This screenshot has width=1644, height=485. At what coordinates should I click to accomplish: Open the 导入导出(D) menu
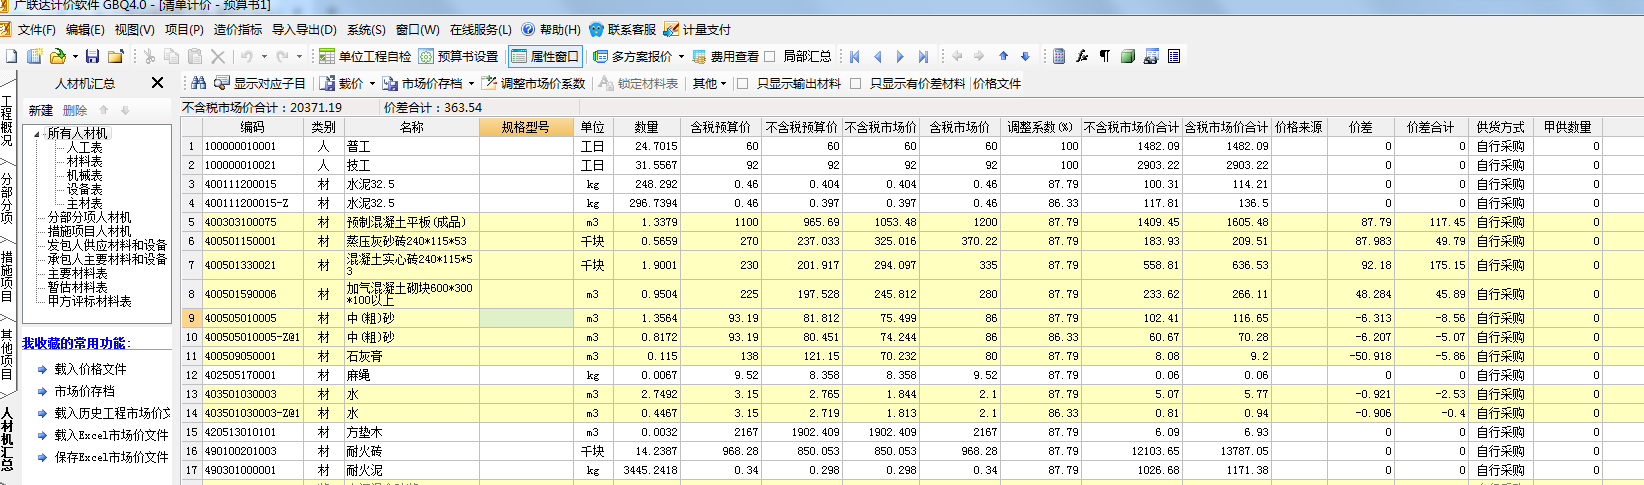click(x=304, y=29)
